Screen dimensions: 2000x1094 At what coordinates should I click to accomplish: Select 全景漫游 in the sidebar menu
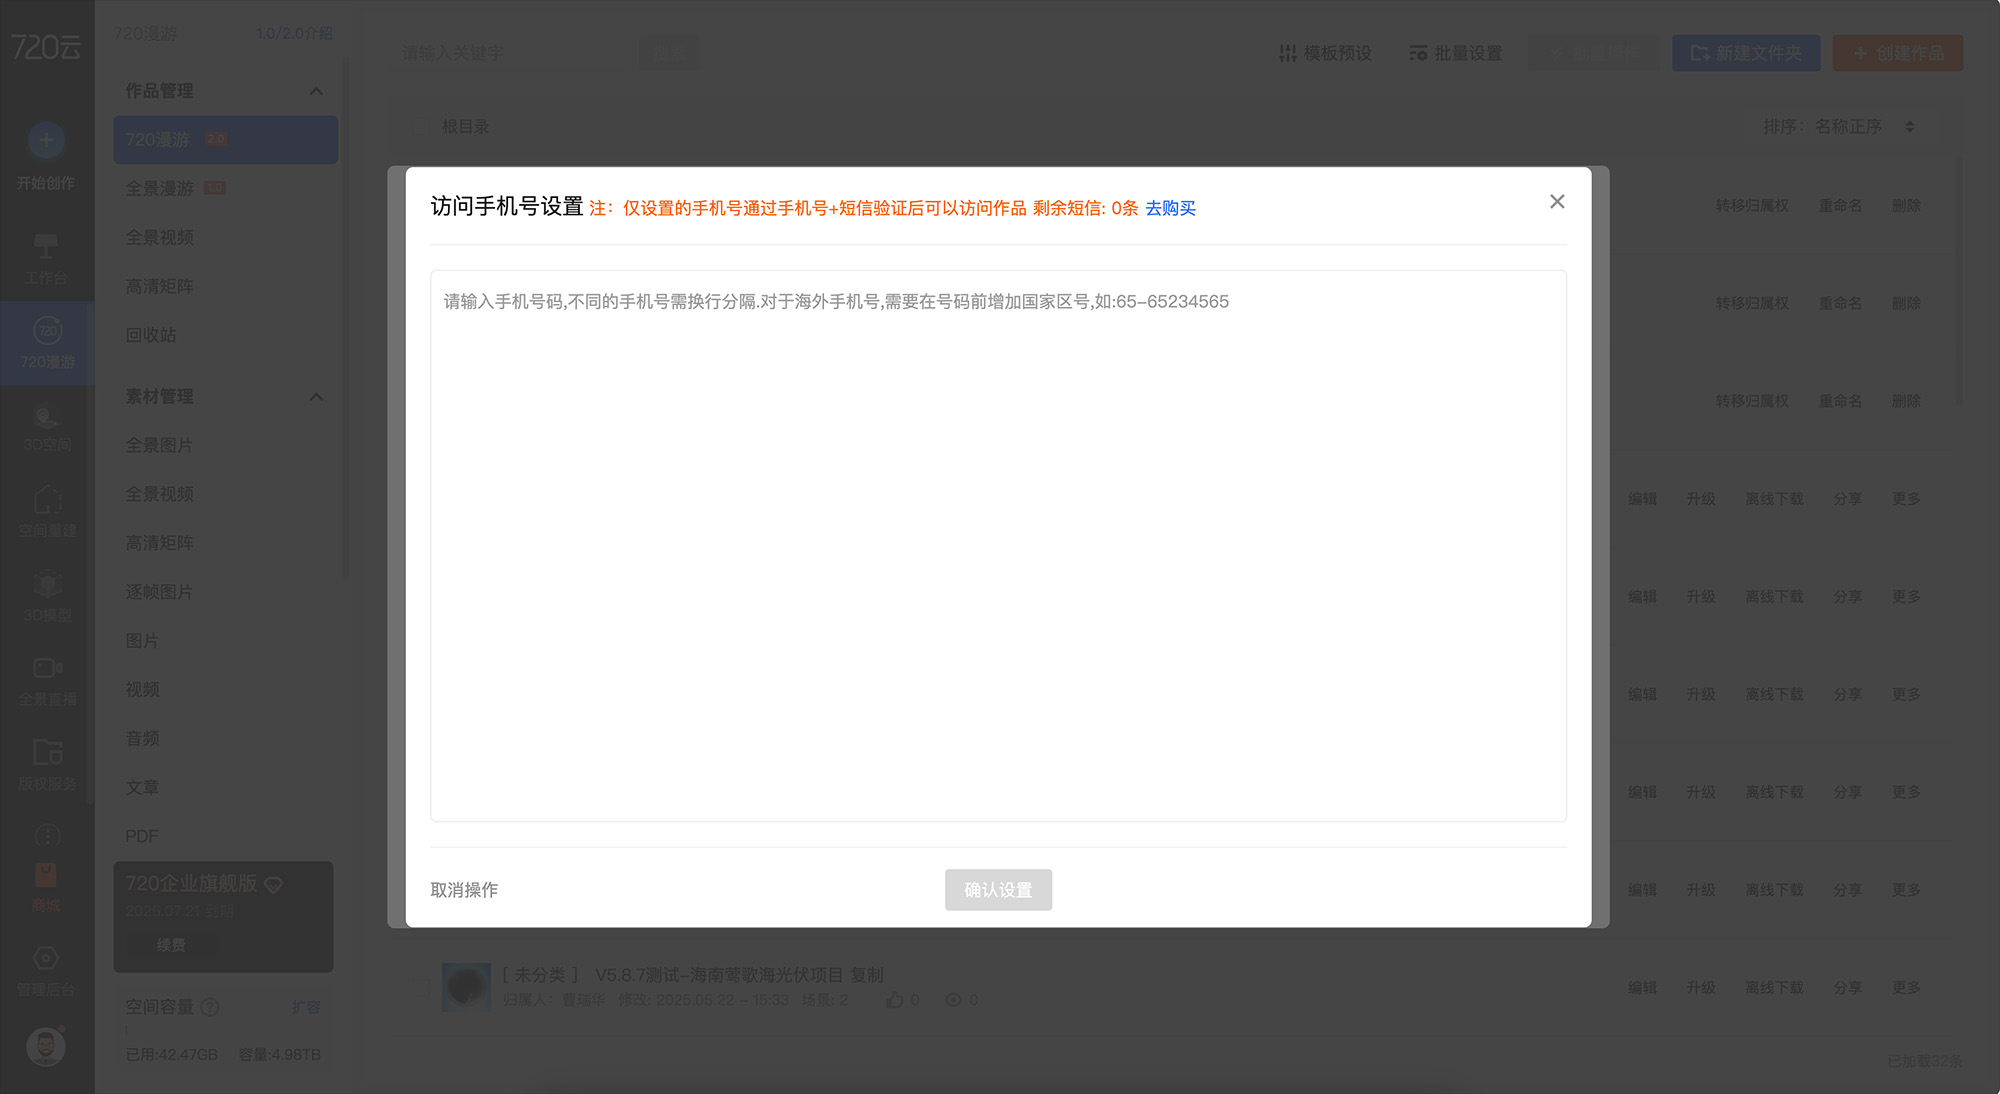coord(160,189)
